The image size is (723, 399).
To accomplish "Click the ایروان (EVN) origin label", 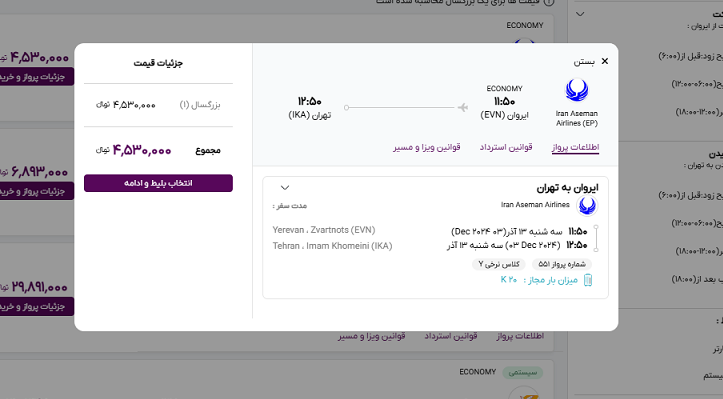I will [504, 115].
